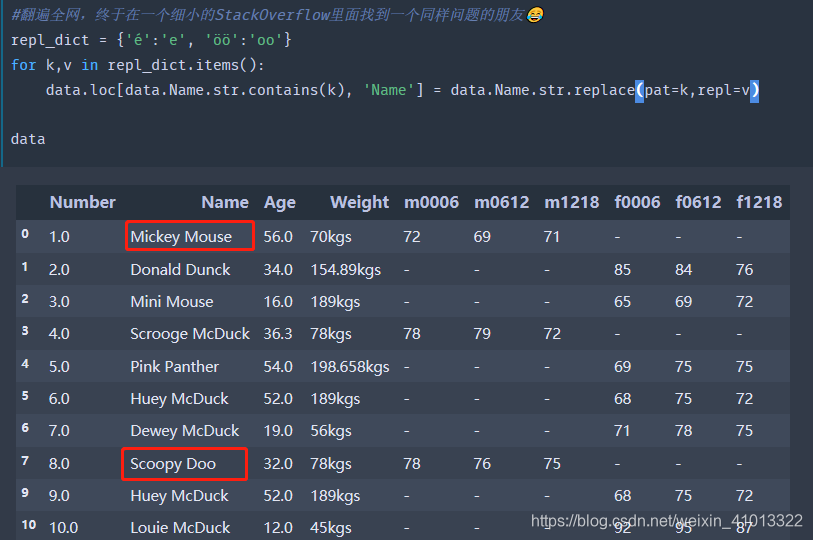Viewport: 813px width, 540px height.
Task: Click the 'f0612' column header
Action: [698, 202]
